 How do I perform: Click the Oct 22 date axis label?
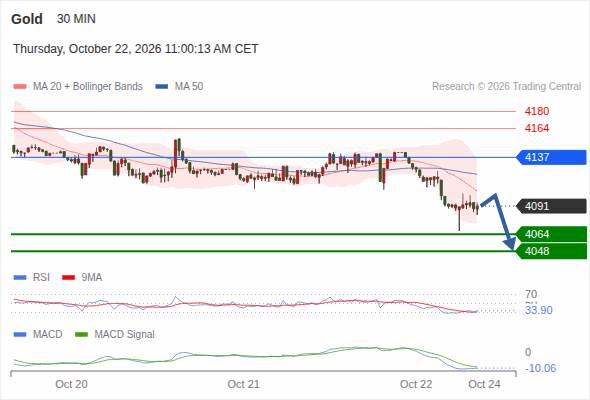416,384
